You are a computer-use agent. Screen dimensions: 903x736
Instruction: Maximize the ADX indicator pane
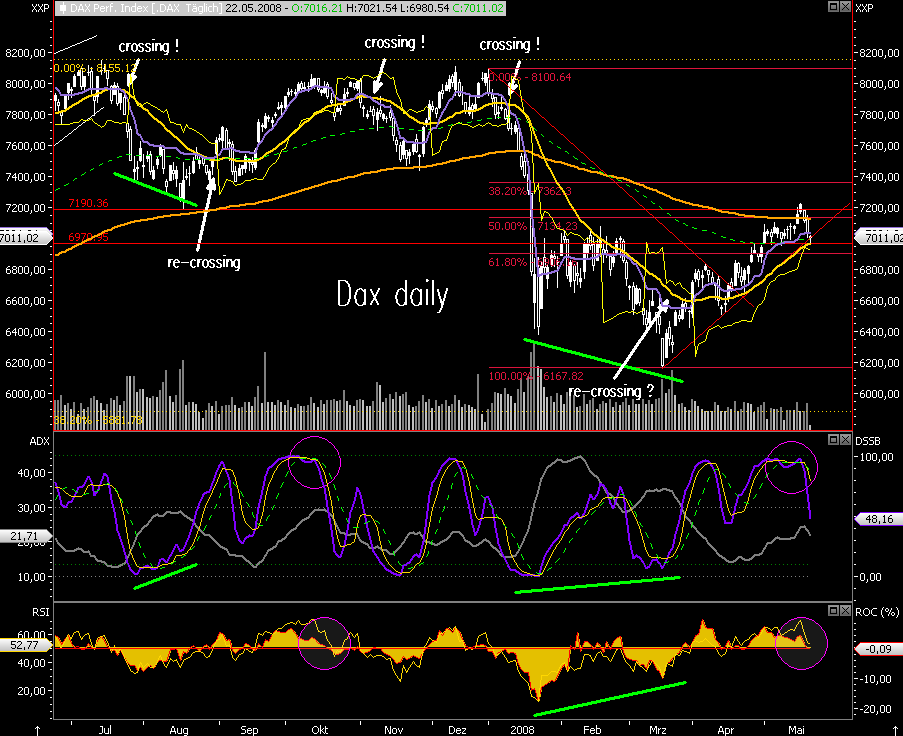coord(833,439)
